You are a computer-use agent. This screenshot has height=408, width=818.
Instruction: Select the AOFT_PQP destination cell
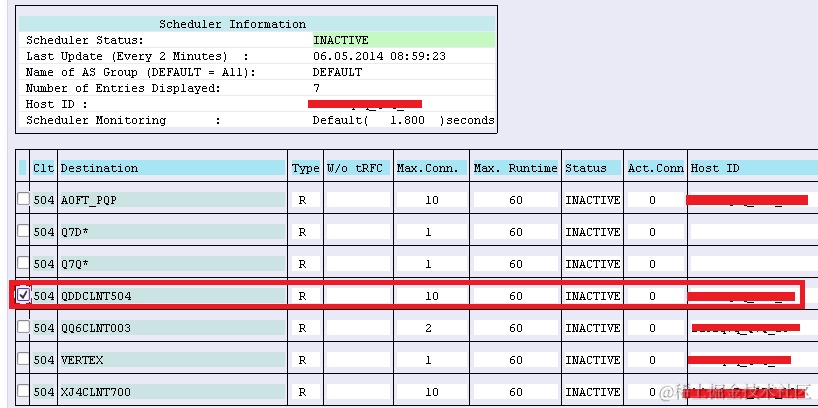tap(172, 200)
